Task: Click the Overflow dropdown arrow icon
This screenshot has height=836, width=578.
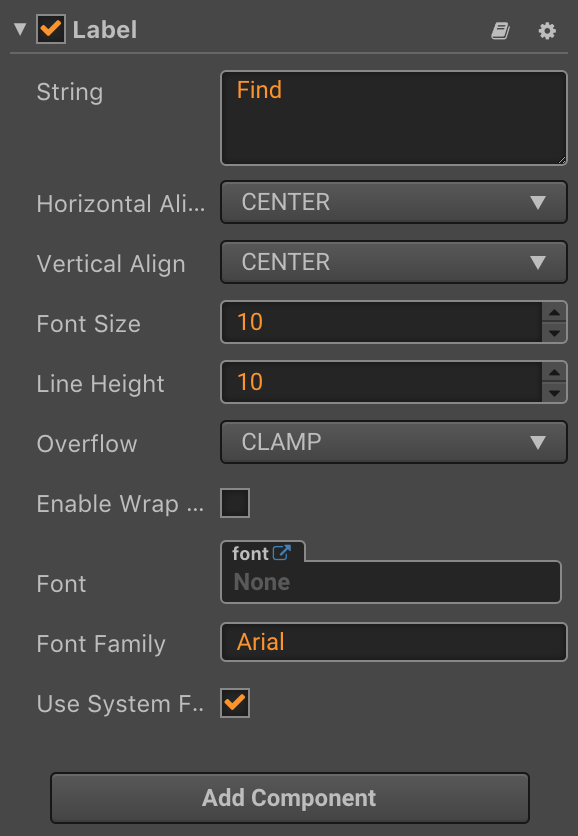Action: 538,442
